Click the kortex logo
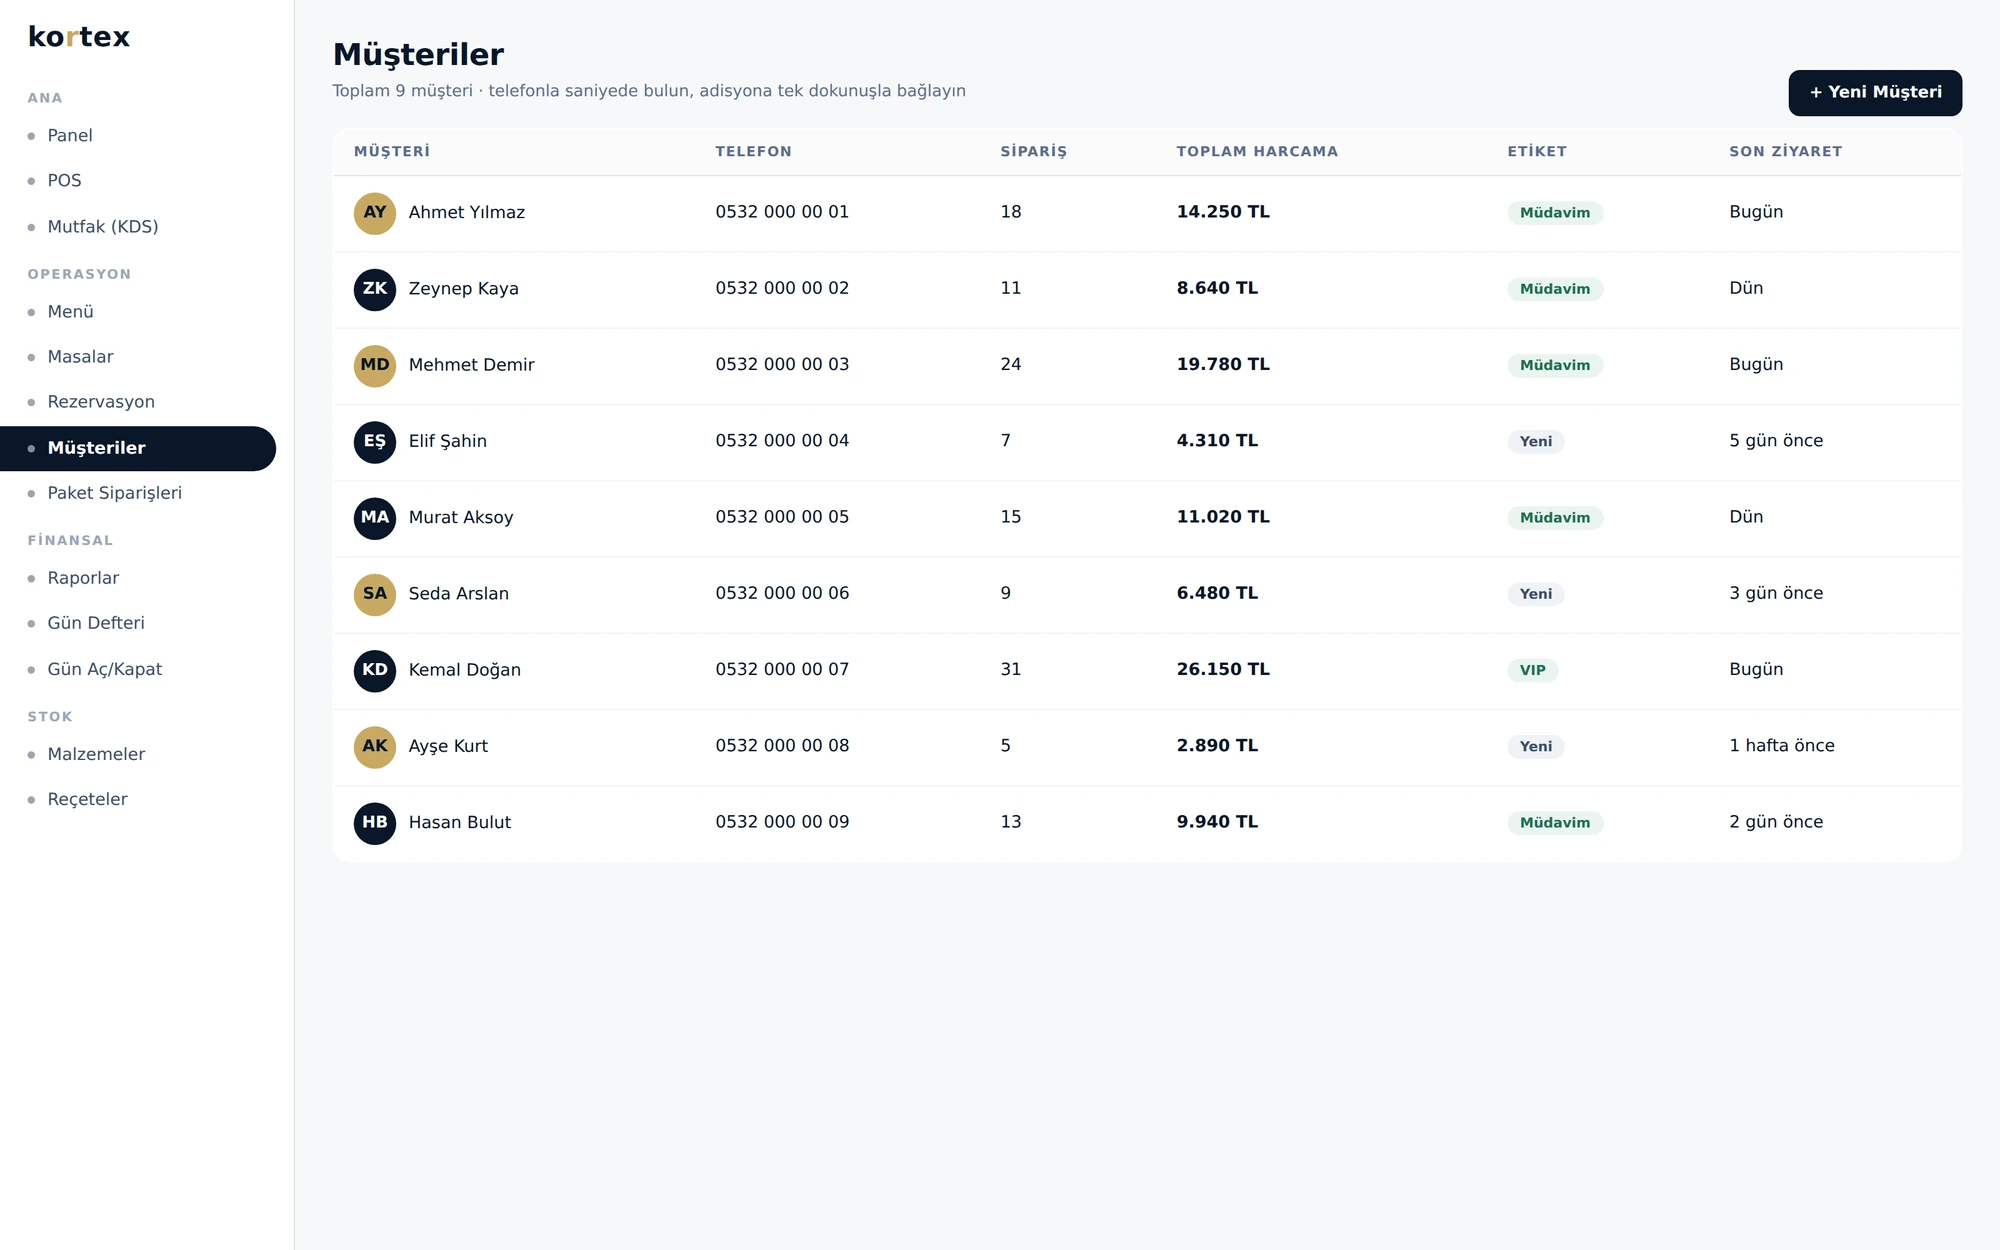This screenshot has width=2000, height=1250. point(79,37)
